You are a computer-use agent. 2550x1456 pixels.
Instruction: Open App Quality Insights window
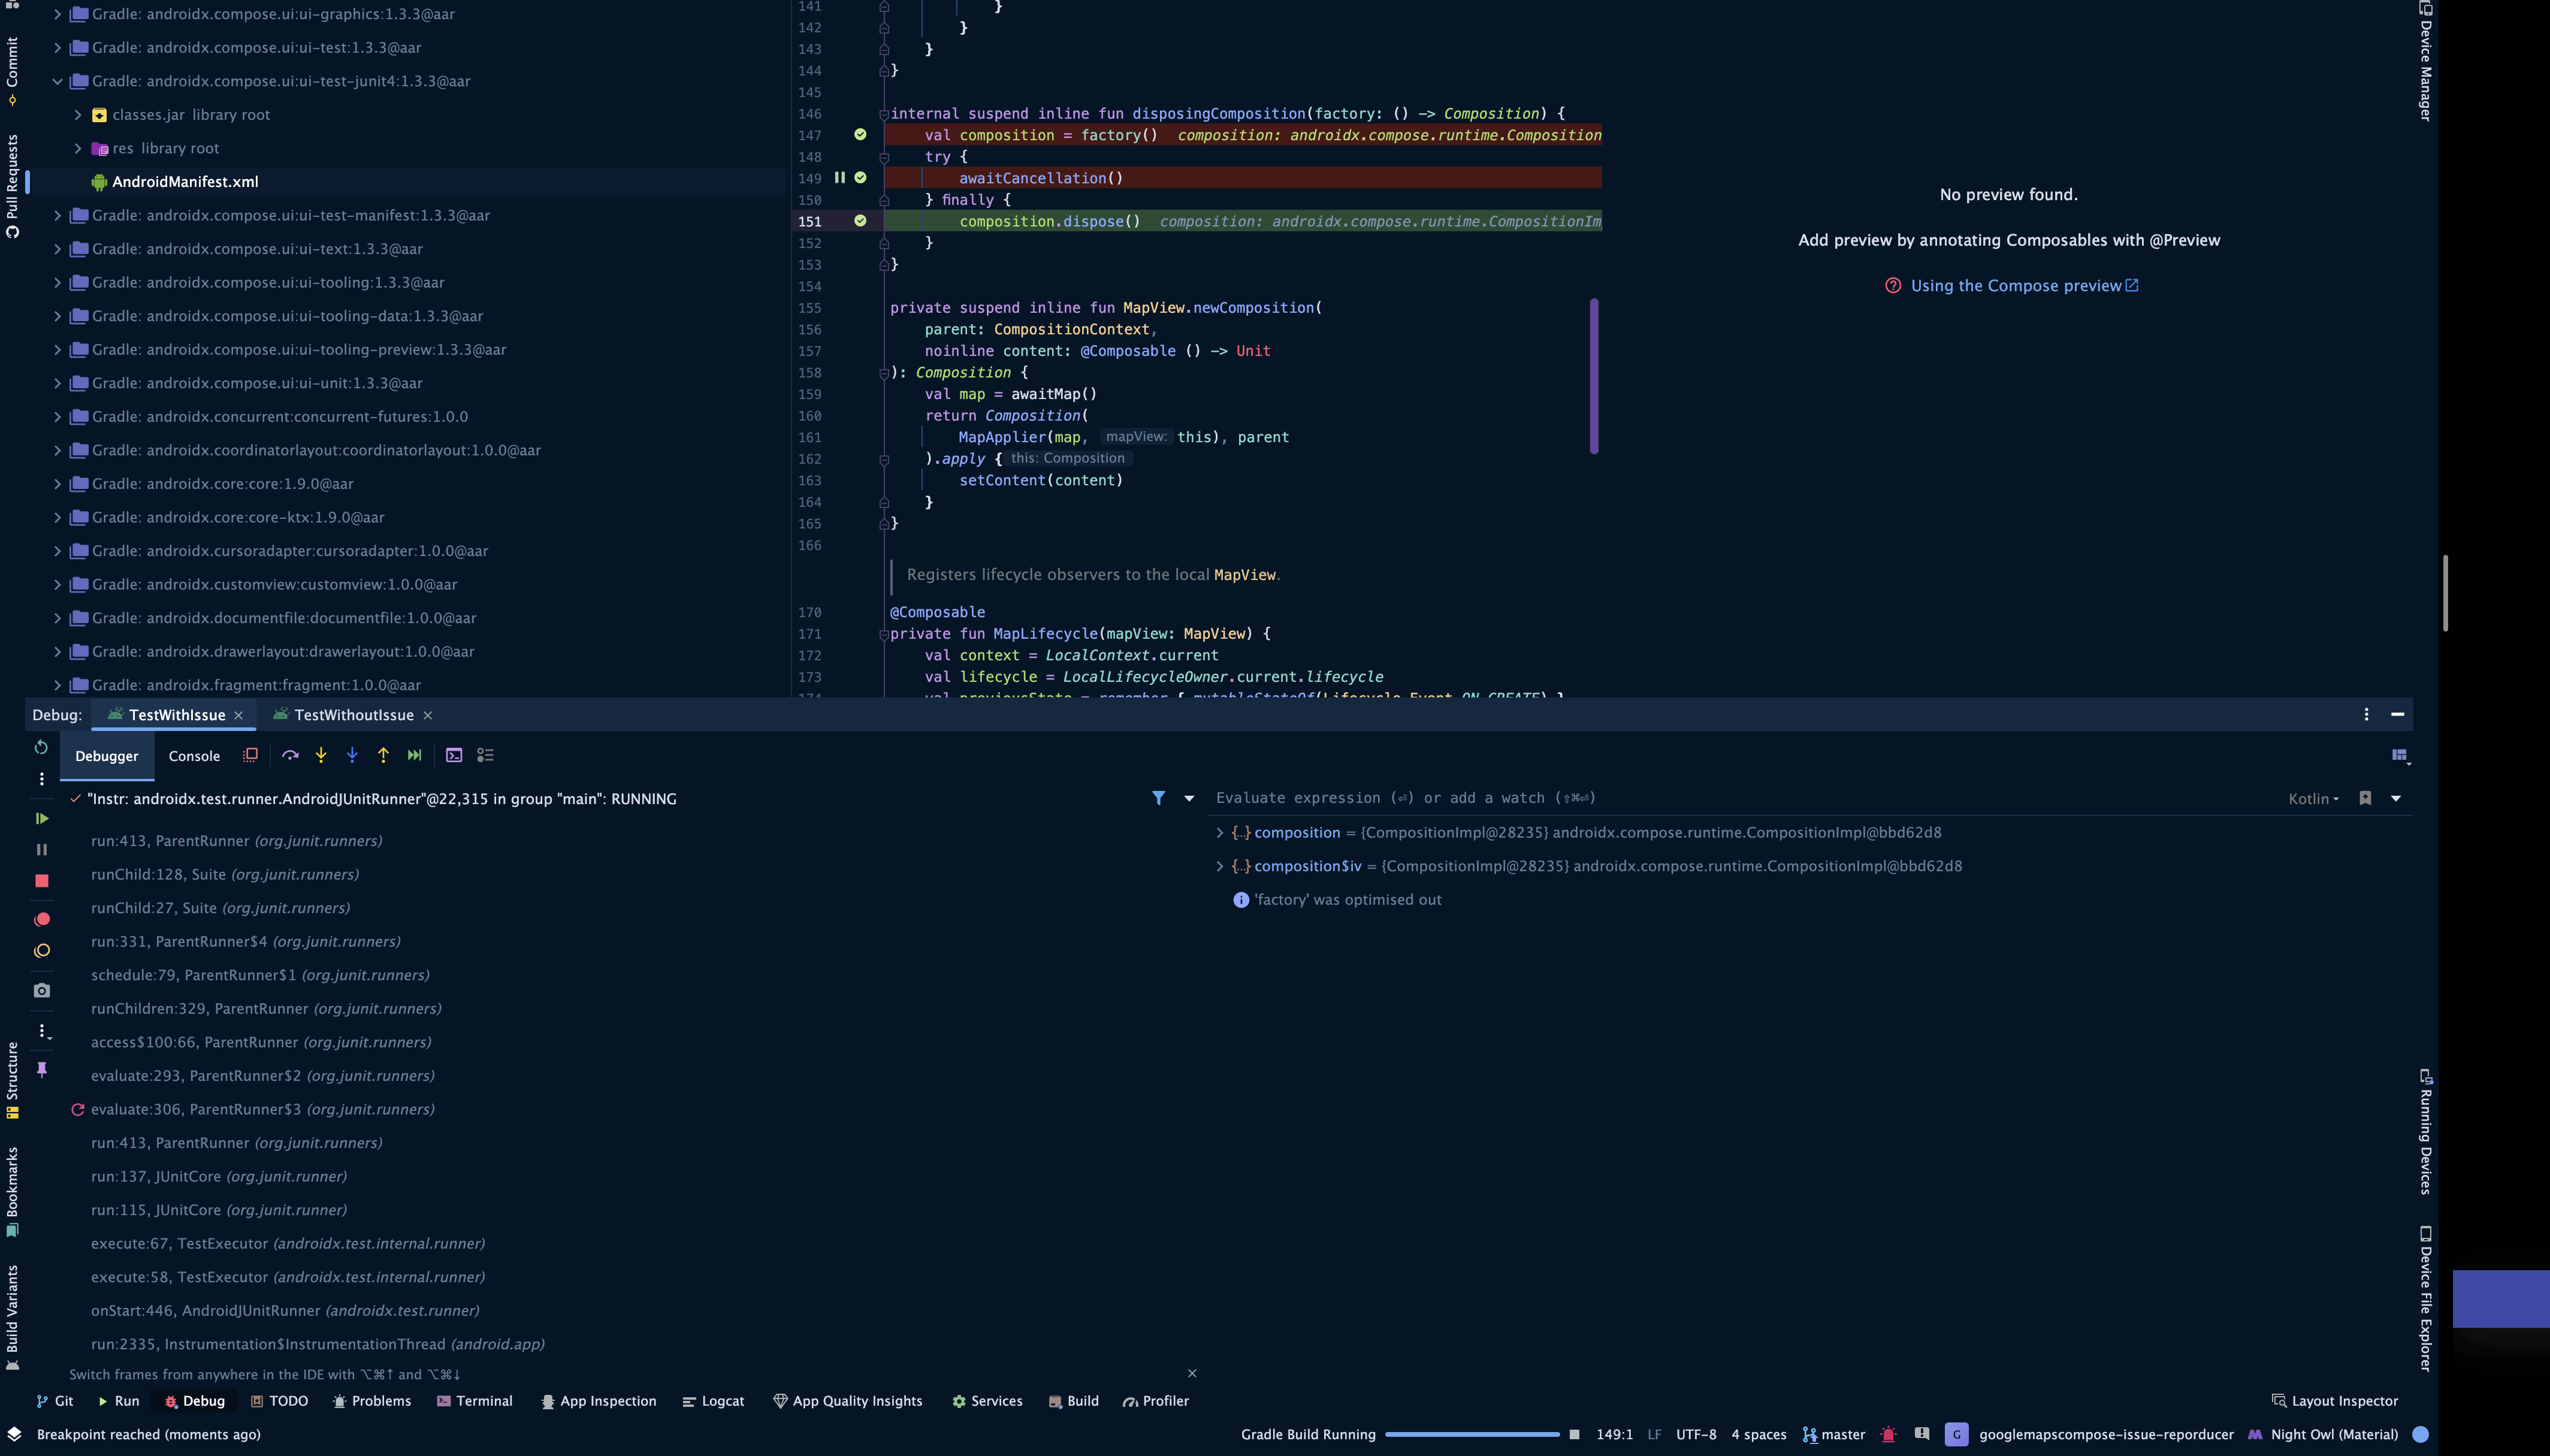coord(848,1401)
